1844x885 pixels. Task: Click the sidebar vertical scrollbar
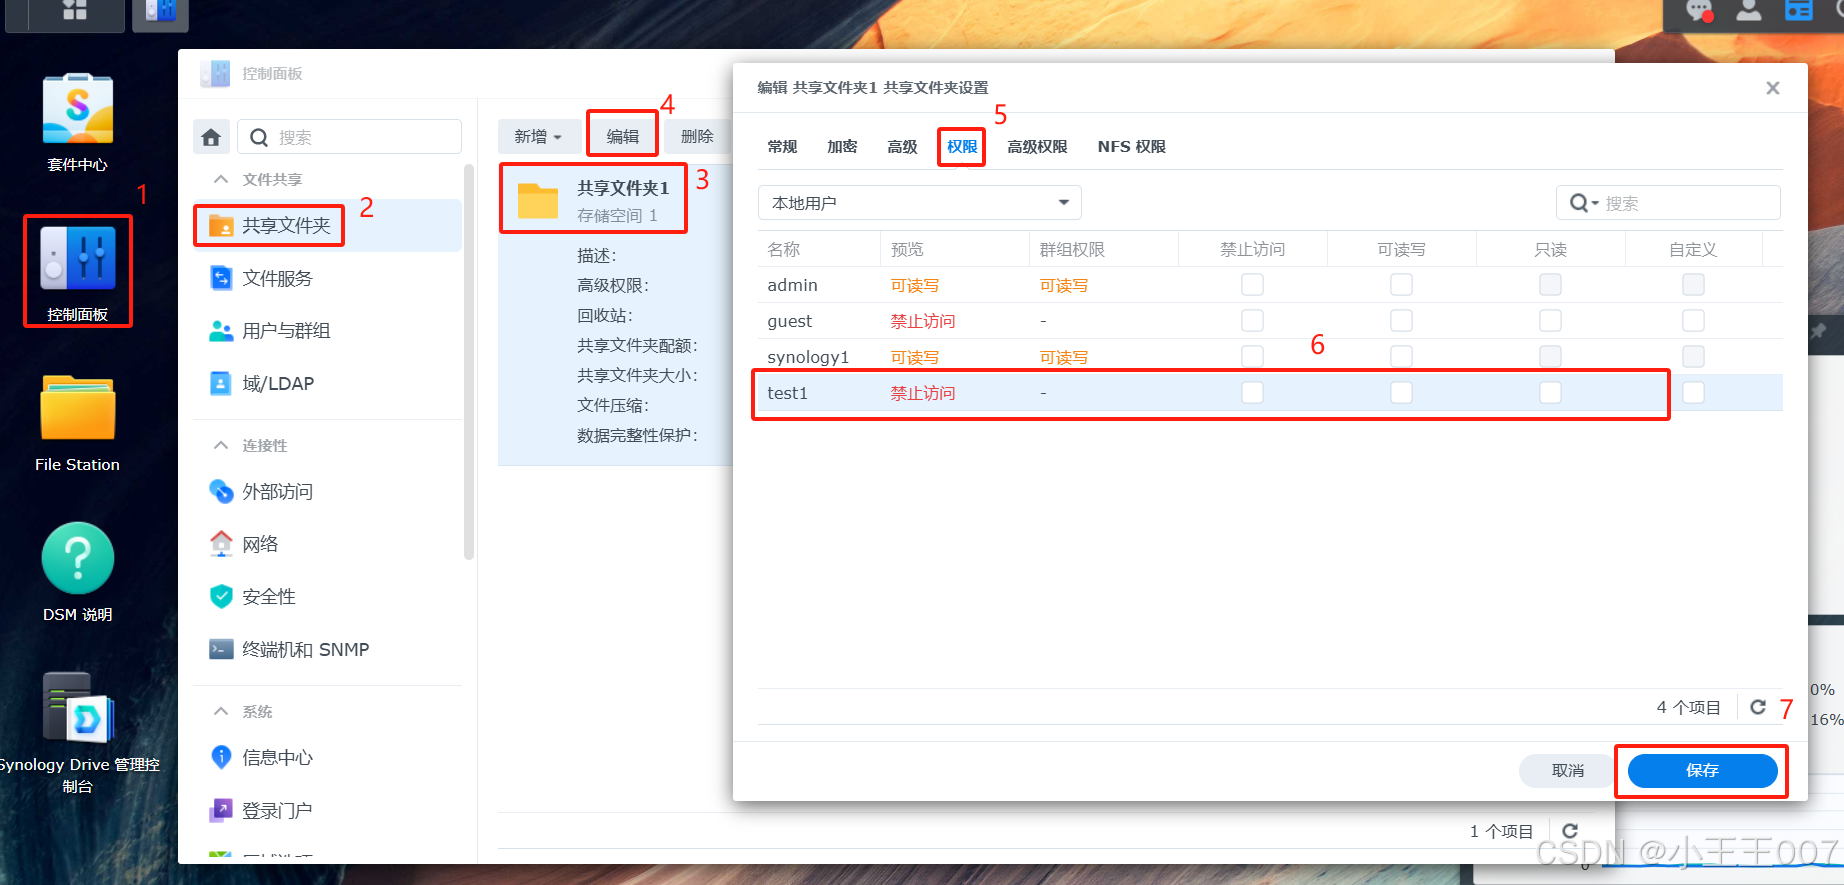point(468,360)
